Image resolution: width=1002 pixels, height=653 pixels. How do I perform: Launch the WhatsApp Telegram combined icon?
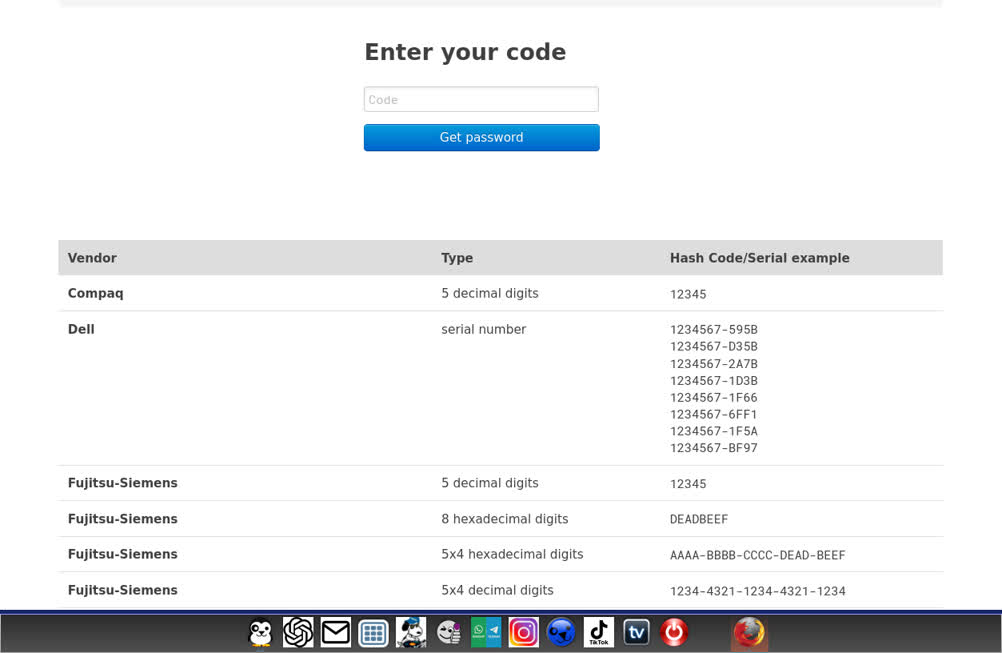point(486,633)
